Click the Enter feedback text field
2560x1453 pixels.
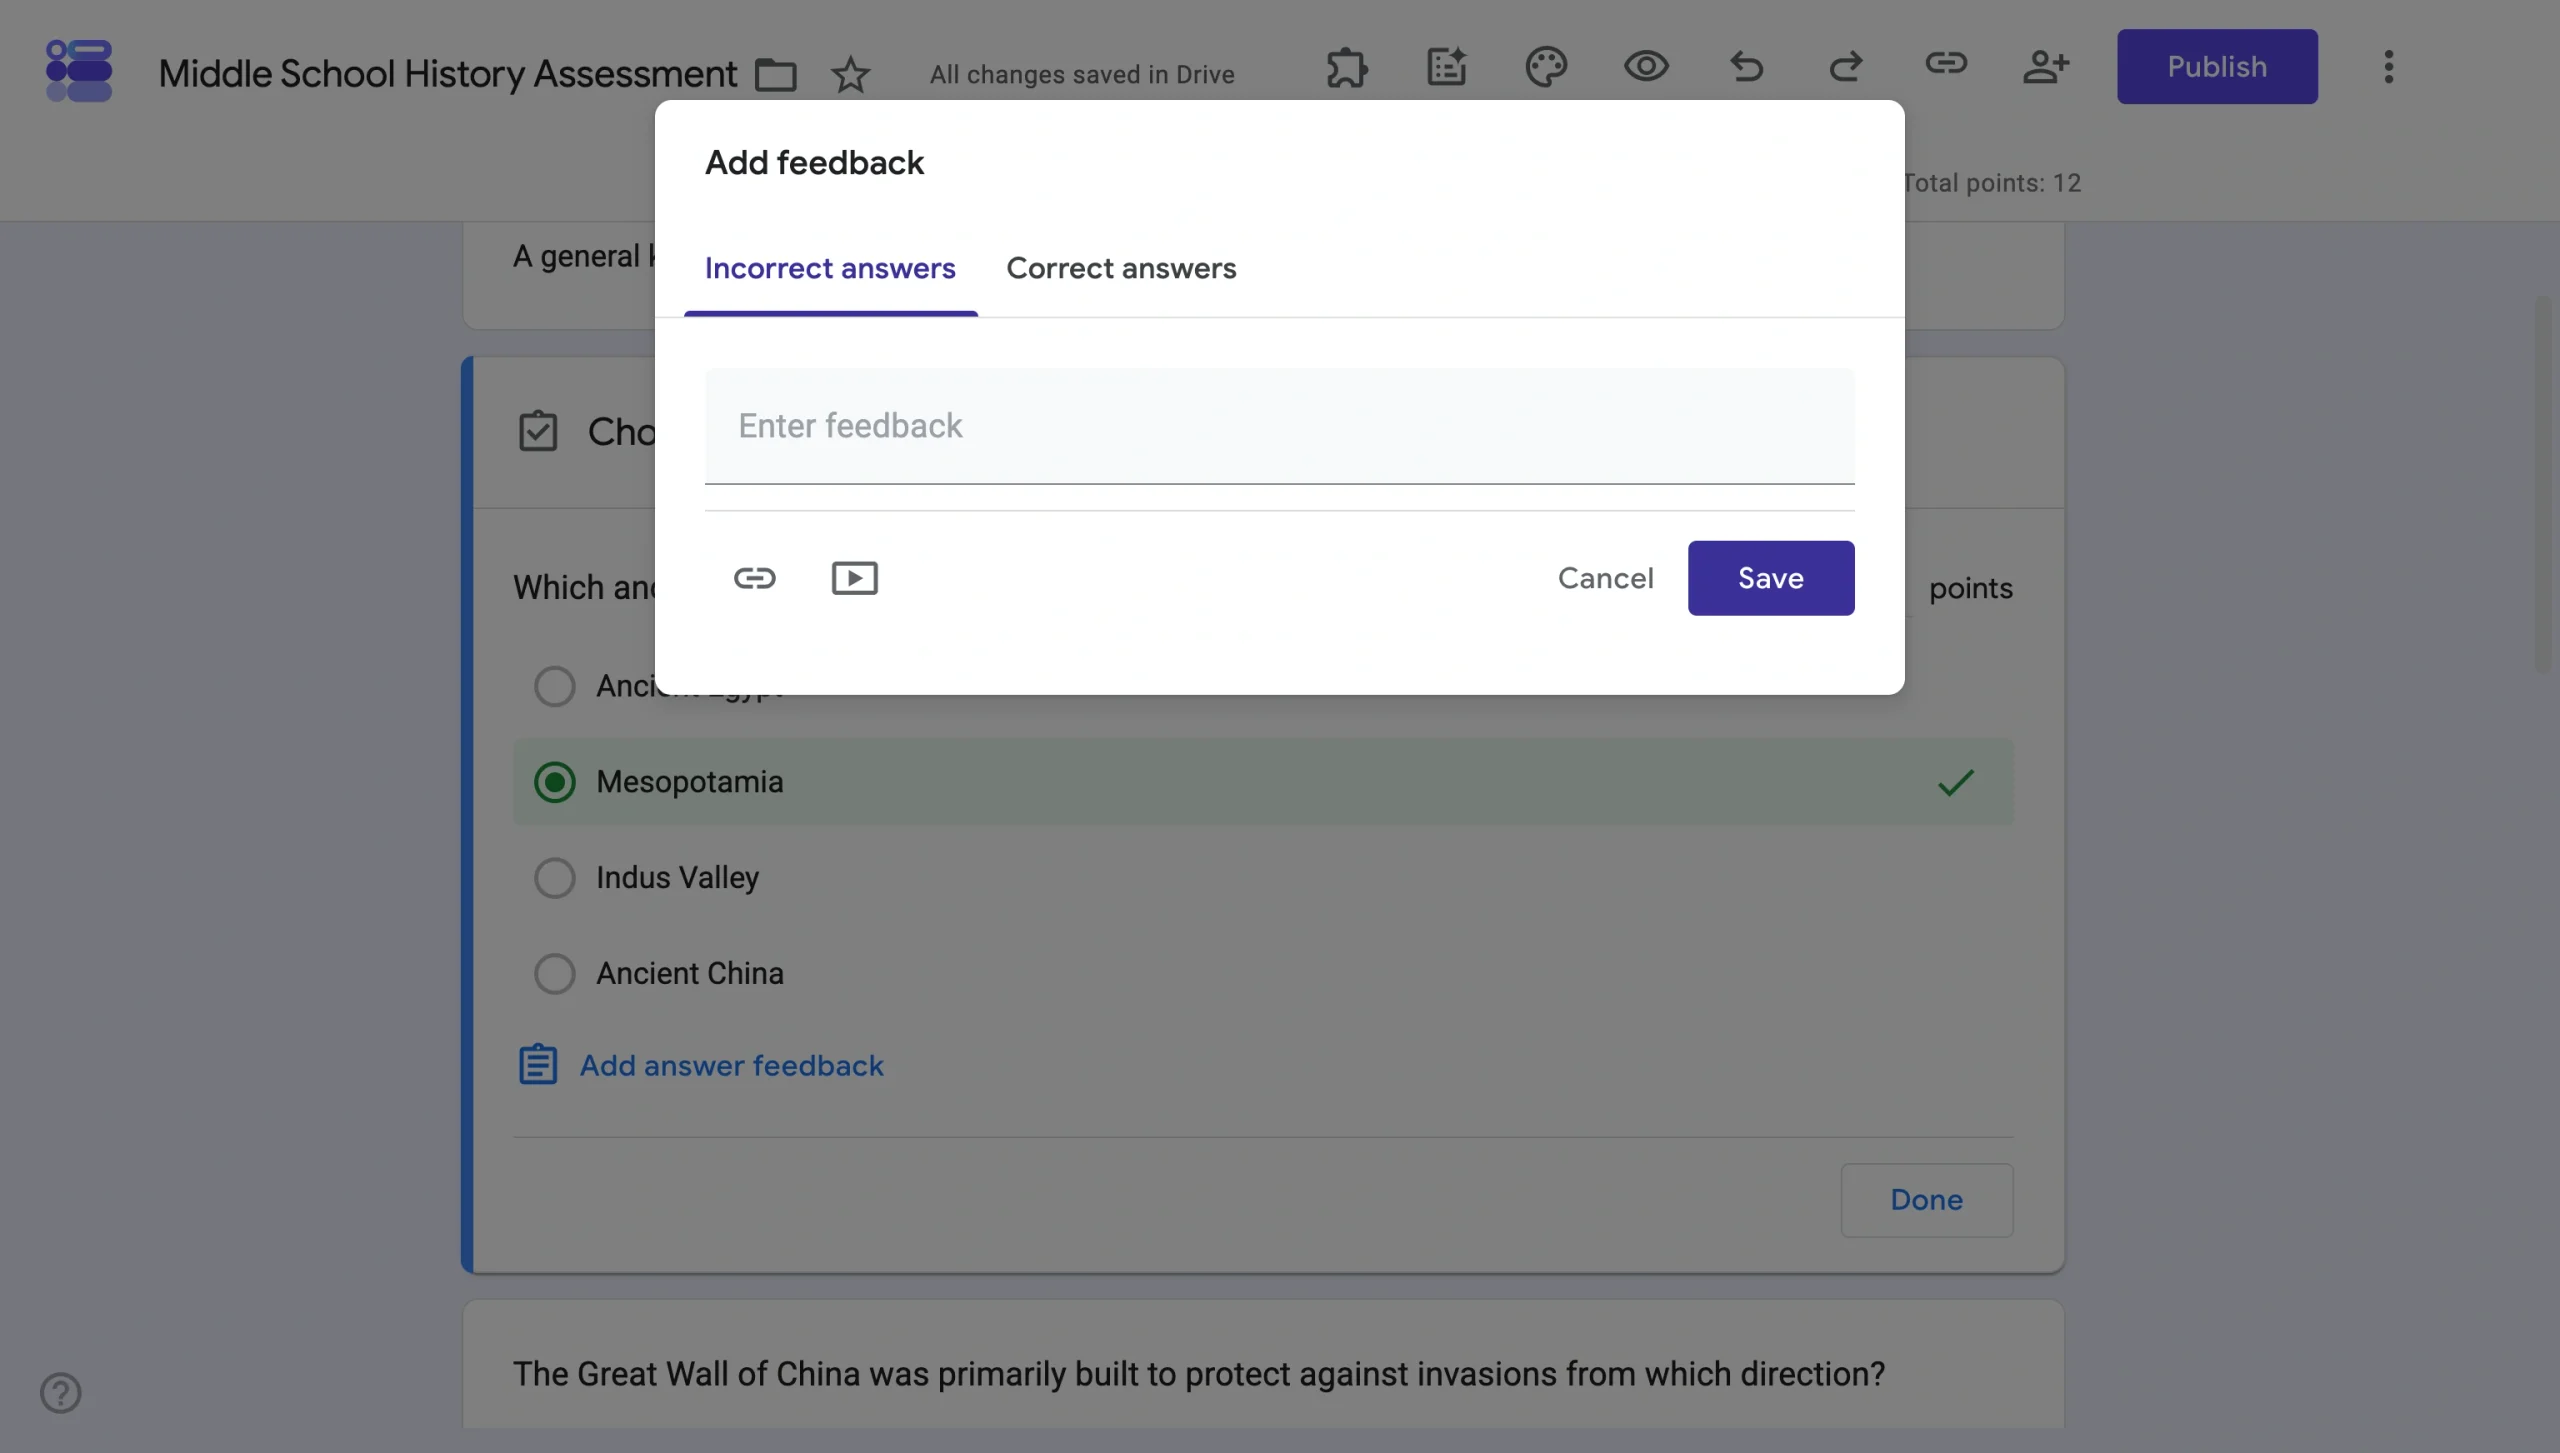pos(1279,426)
